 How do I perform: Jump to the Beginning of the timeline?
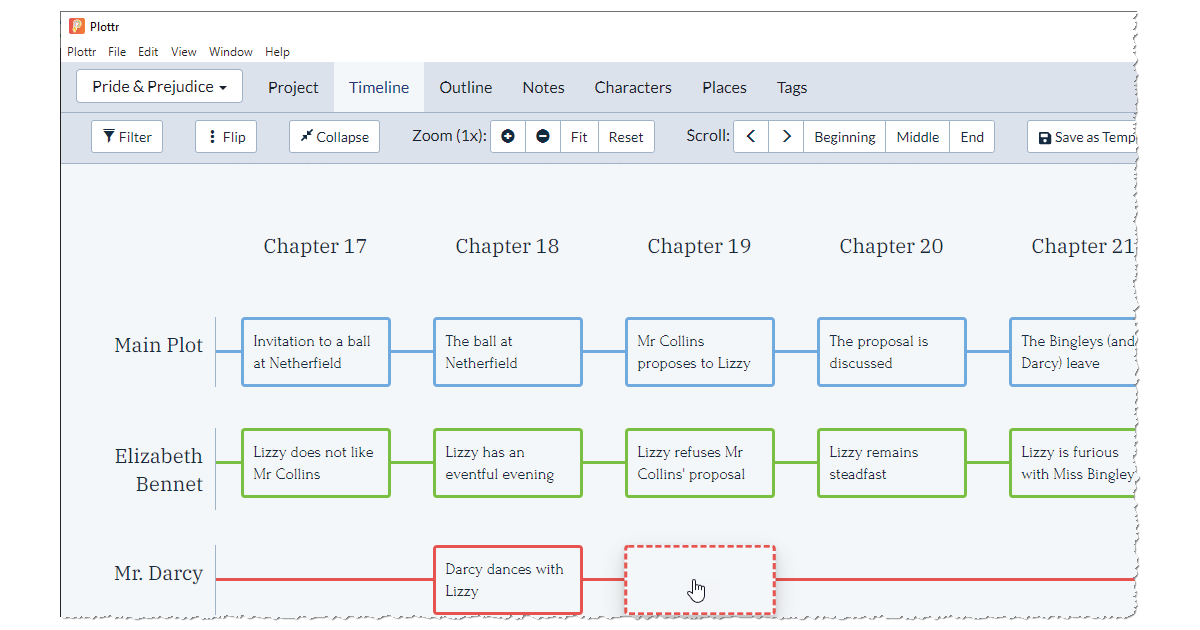tap(845, 137)
